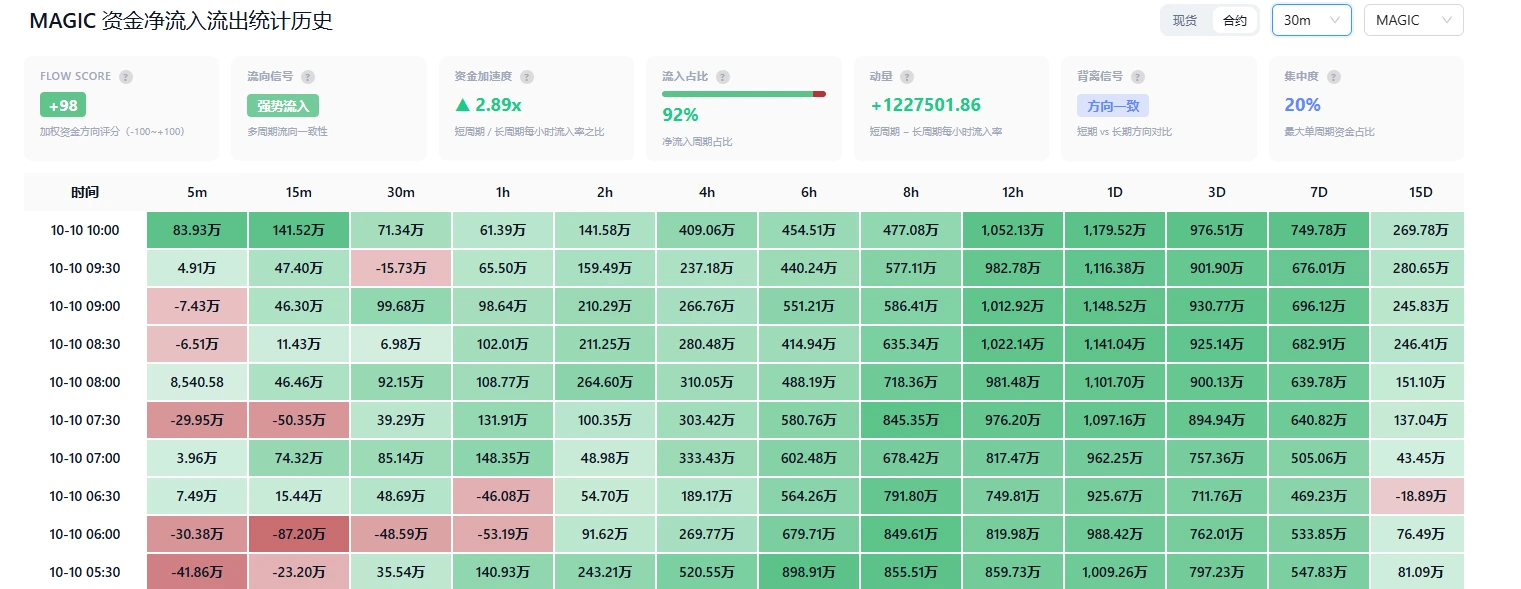This screenshot has height=589, width=1521.
Task: Click the 2.89x acceleration value
Action: [x=487, y=105]
